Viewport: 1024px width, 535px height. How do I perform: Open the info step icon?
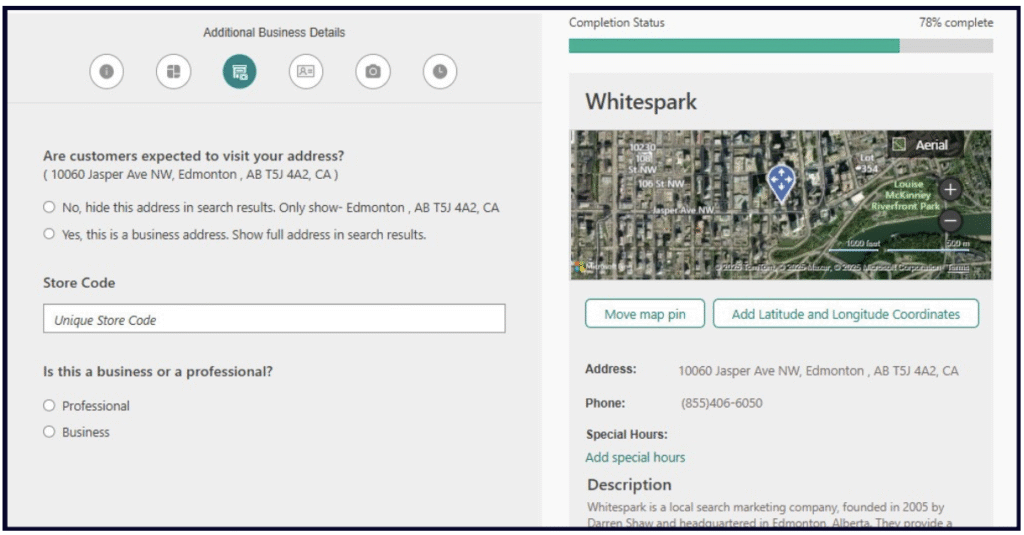[x=106, y=72]
